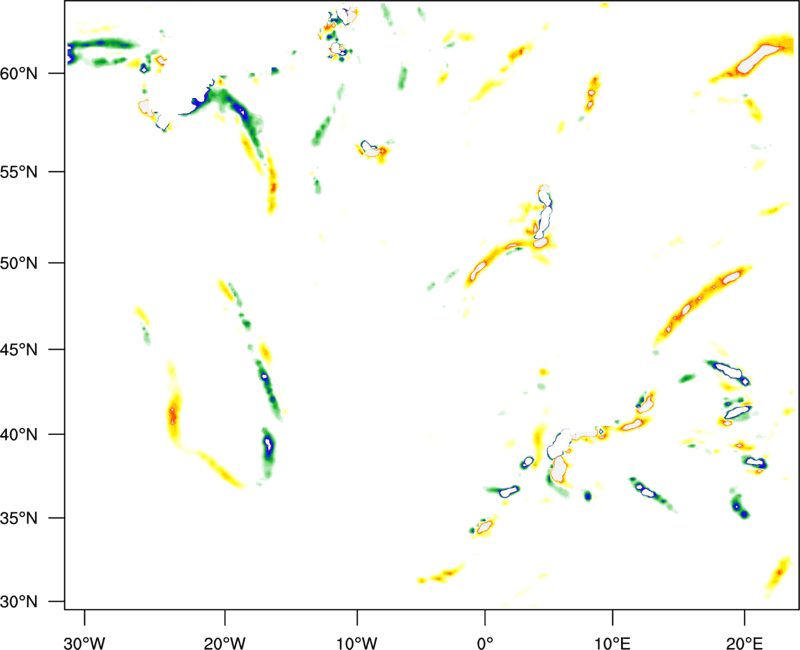Click the 10°W longitude label
Image resolution: width=800 pixels, height=650 pixels.
pos(357,643)
